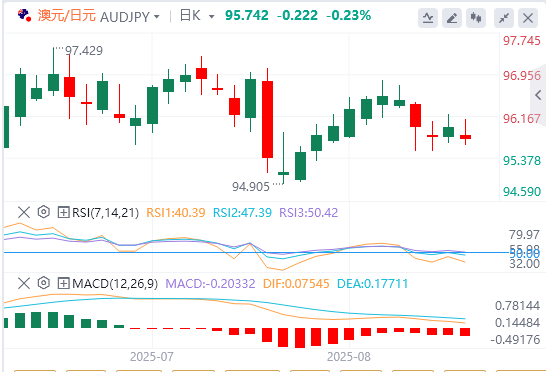
Task: Click the Australian flag currency icon
Action: click(x=24, y=15)
